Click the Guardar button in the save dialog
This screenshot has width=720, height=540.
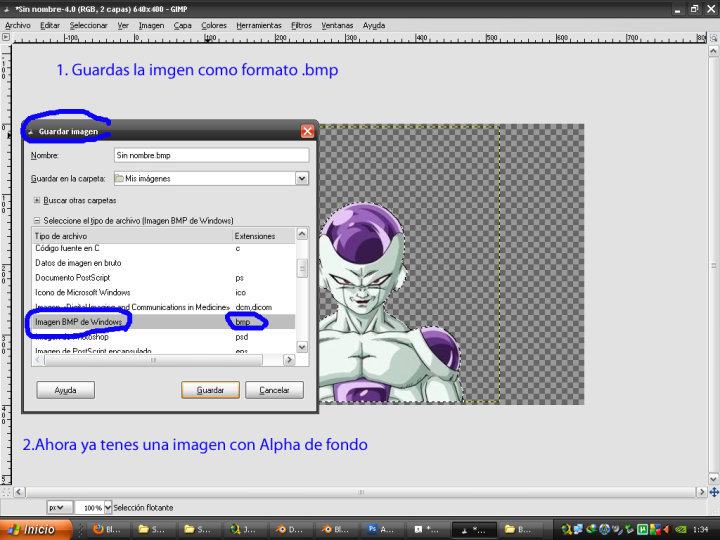coord(210,390)
